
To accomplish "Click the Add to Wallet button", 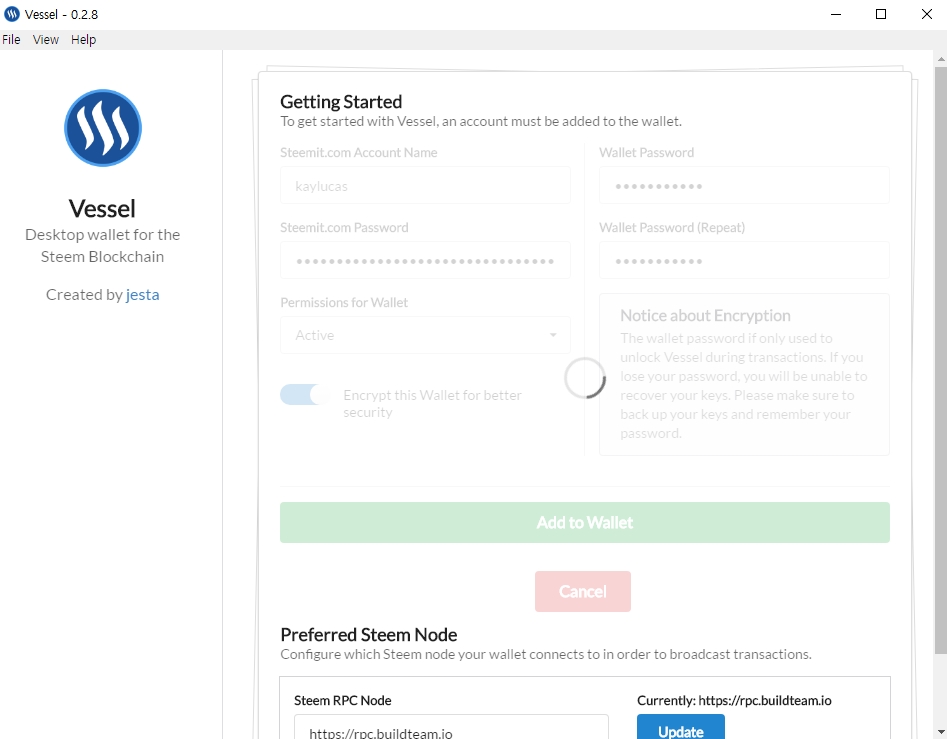I will (585, 522).
